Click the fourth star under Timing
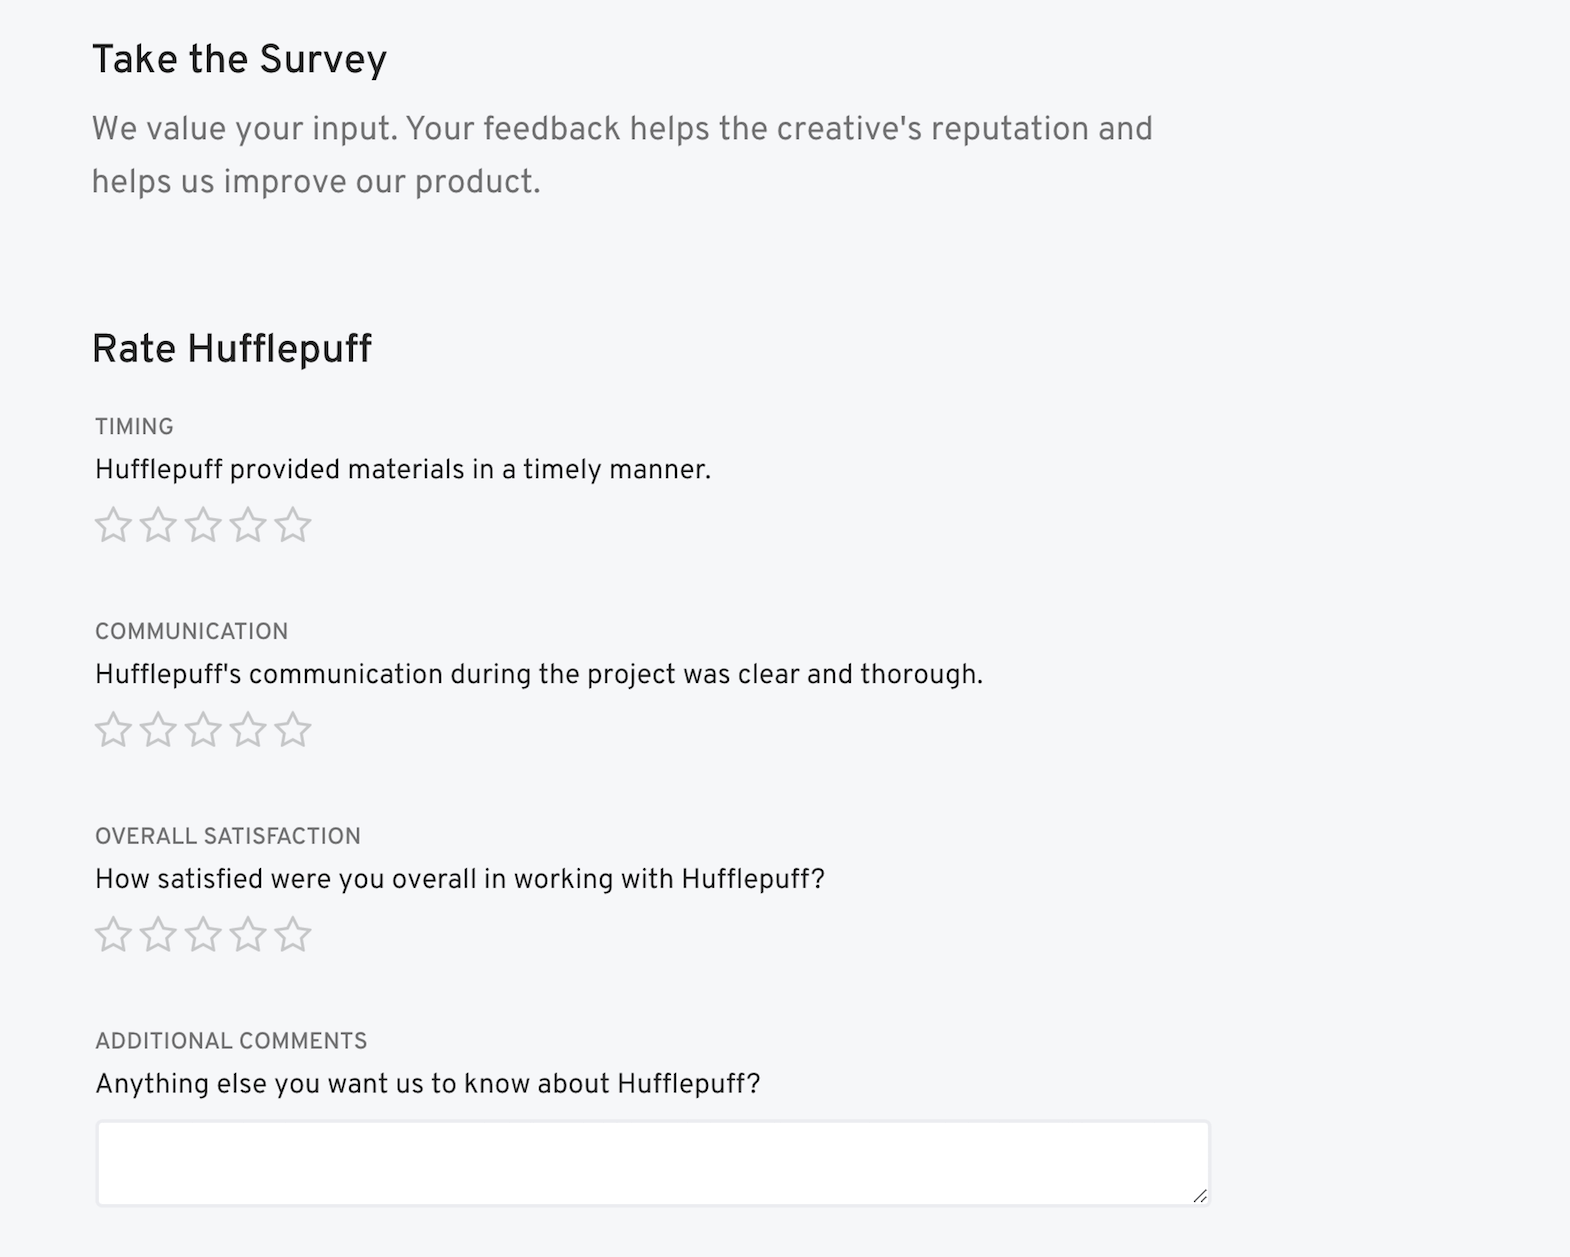Screen dimensions: 1570x1257 247,523
